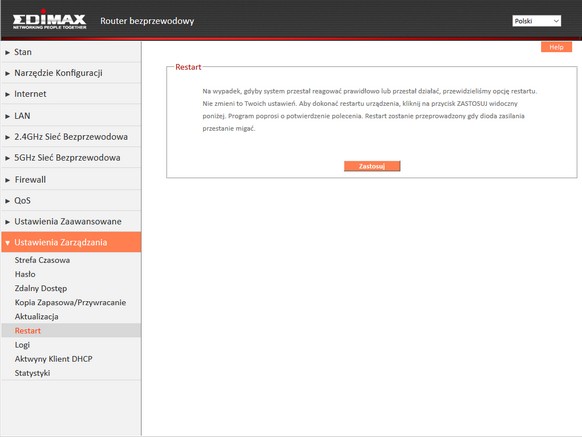Screen dimensions: 582x437
Task: Expand 5GHz Sieć Bezprzewodowa section
Action: click(x=71, y=157)
